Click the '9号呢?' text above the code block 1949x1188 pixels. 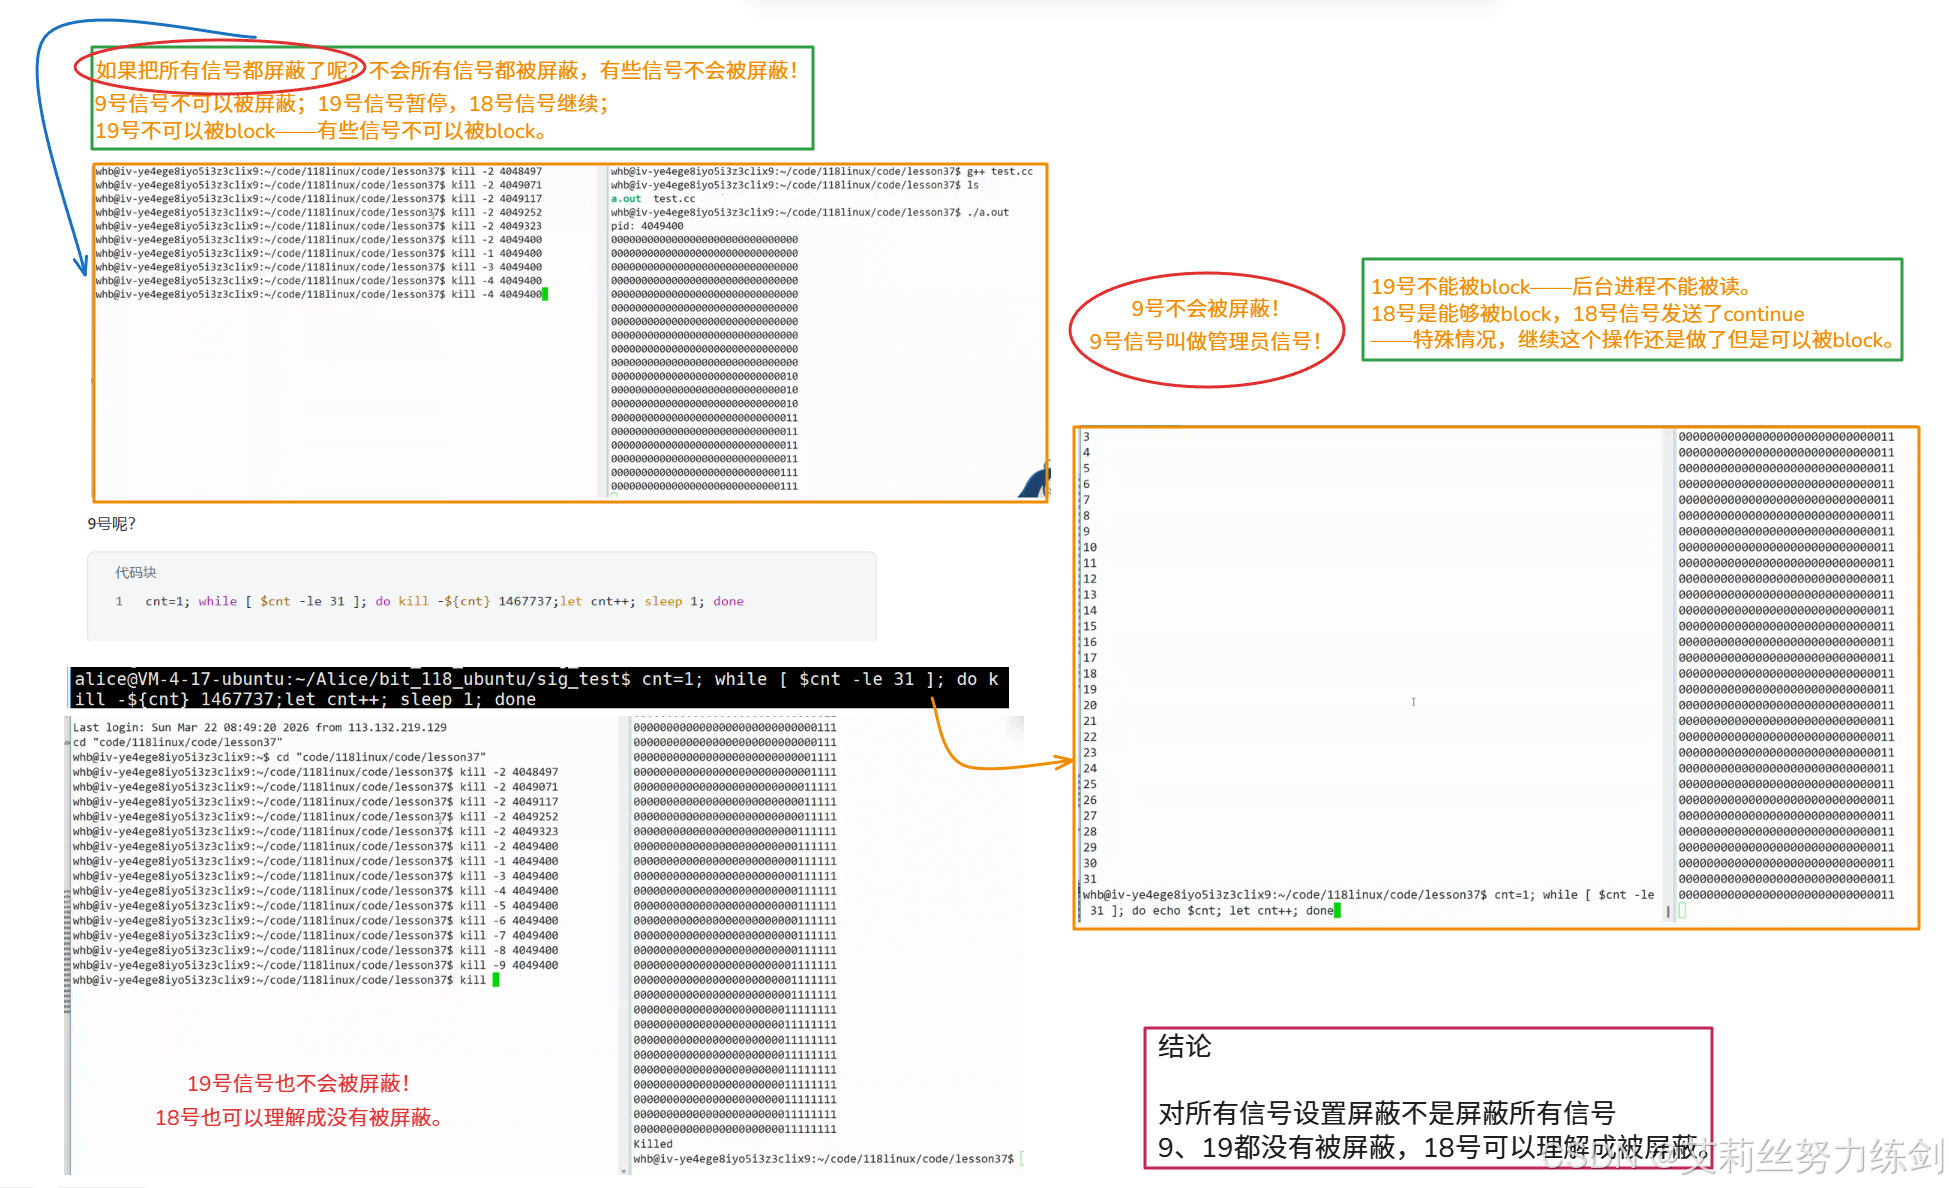click(x=111, y=523)
